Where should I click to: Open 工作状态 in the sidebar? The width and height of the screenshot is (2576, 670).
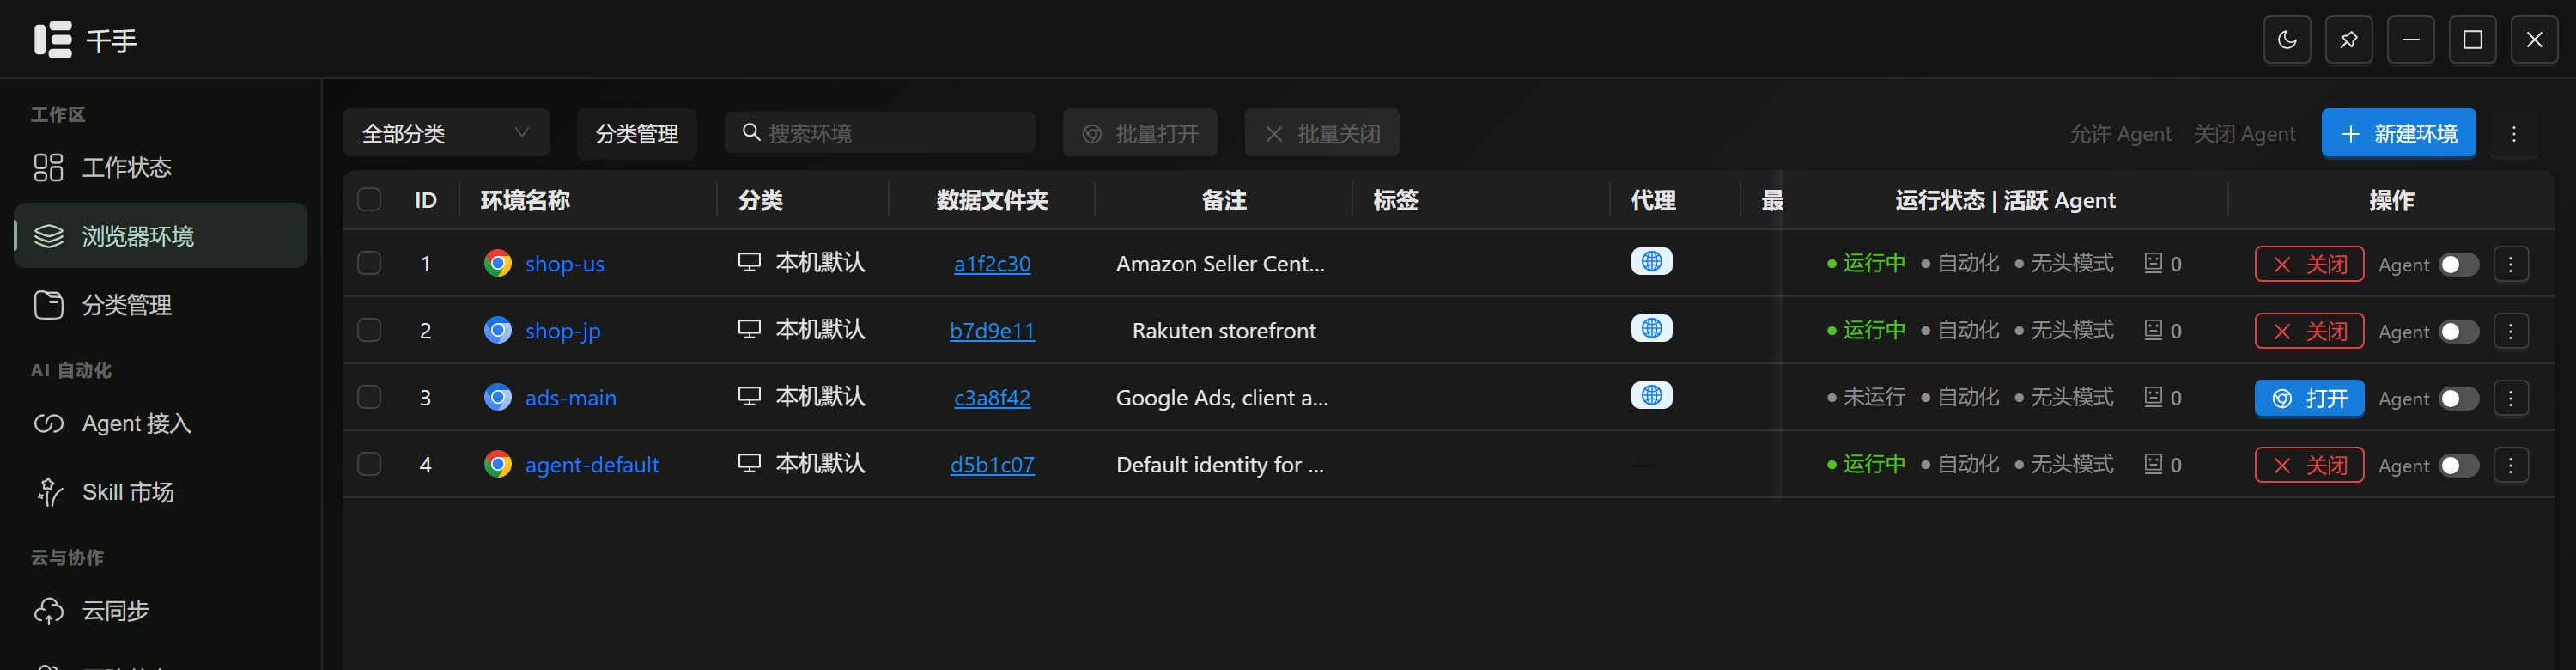pos(160,167)
